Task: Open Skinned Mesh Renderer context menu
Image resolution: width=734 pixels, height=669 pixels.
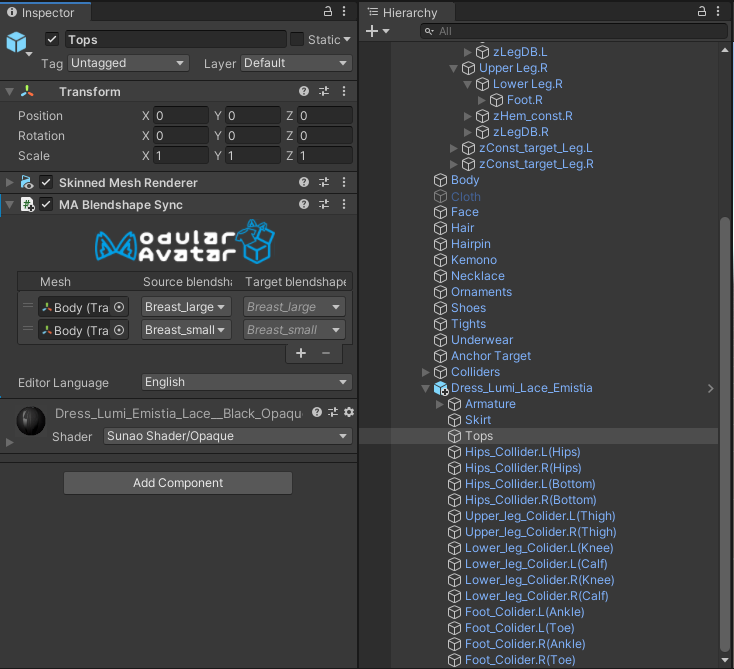Action: coord(344,182)
